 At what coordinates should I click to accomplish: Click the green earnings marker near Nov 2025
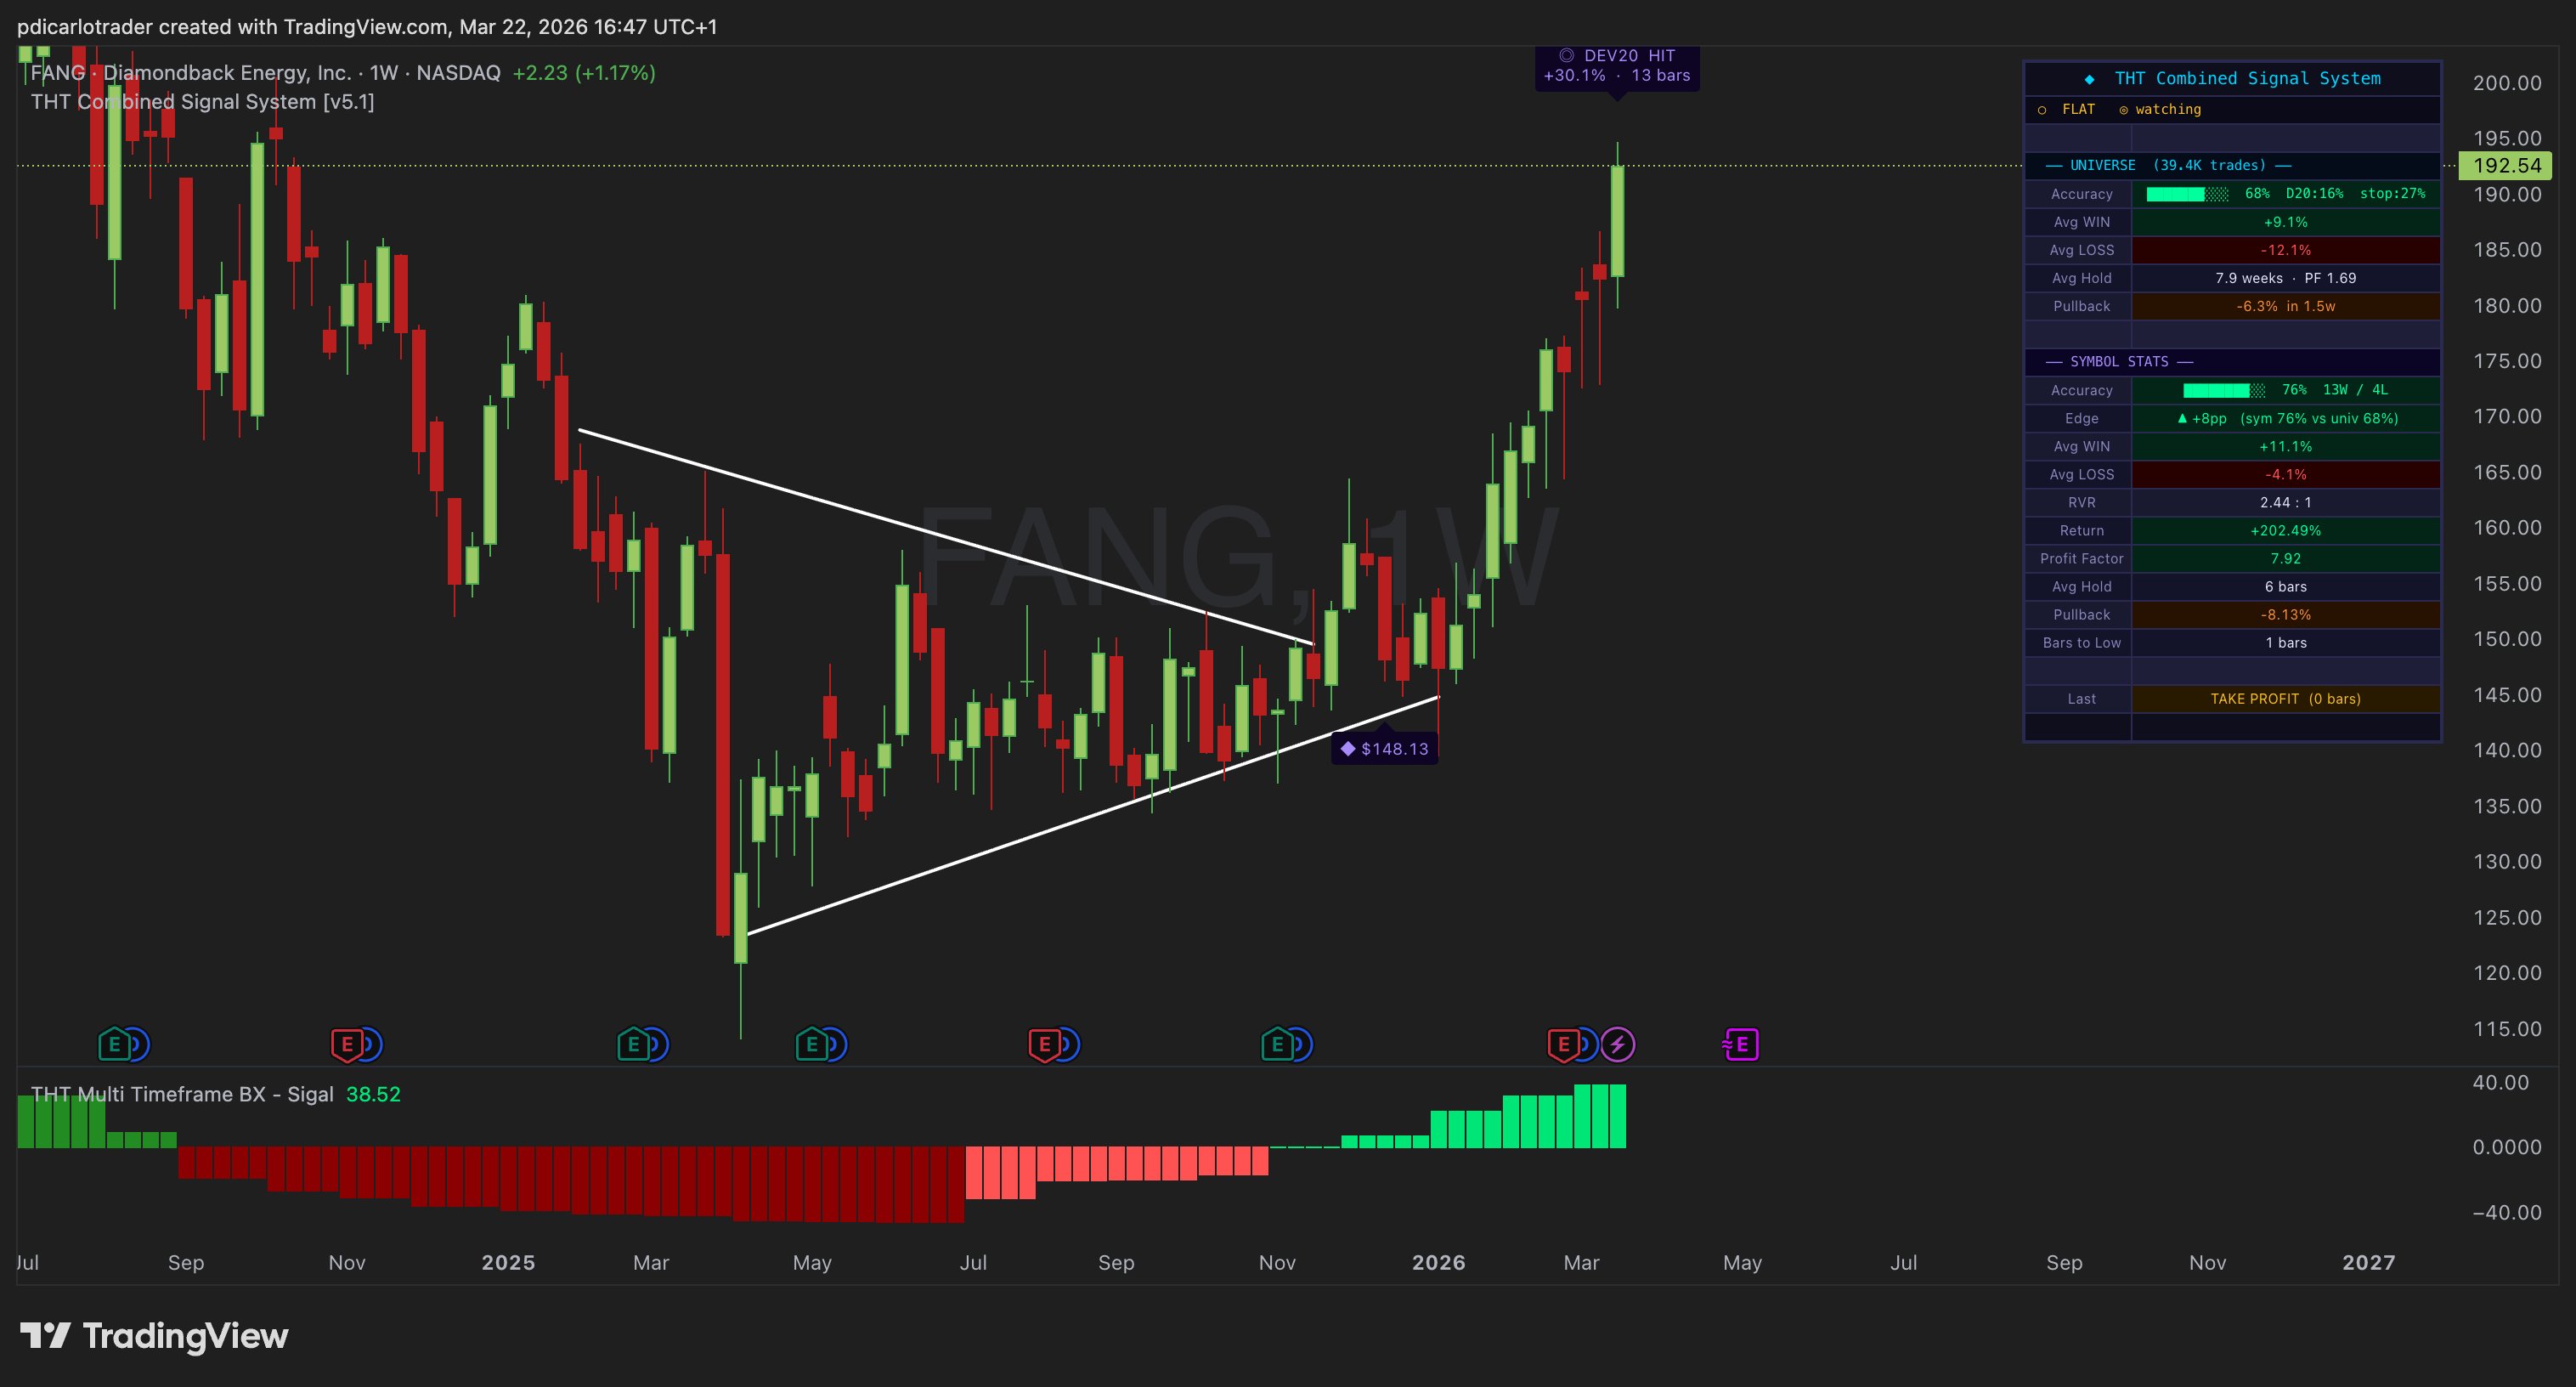coord(1276,1045)
